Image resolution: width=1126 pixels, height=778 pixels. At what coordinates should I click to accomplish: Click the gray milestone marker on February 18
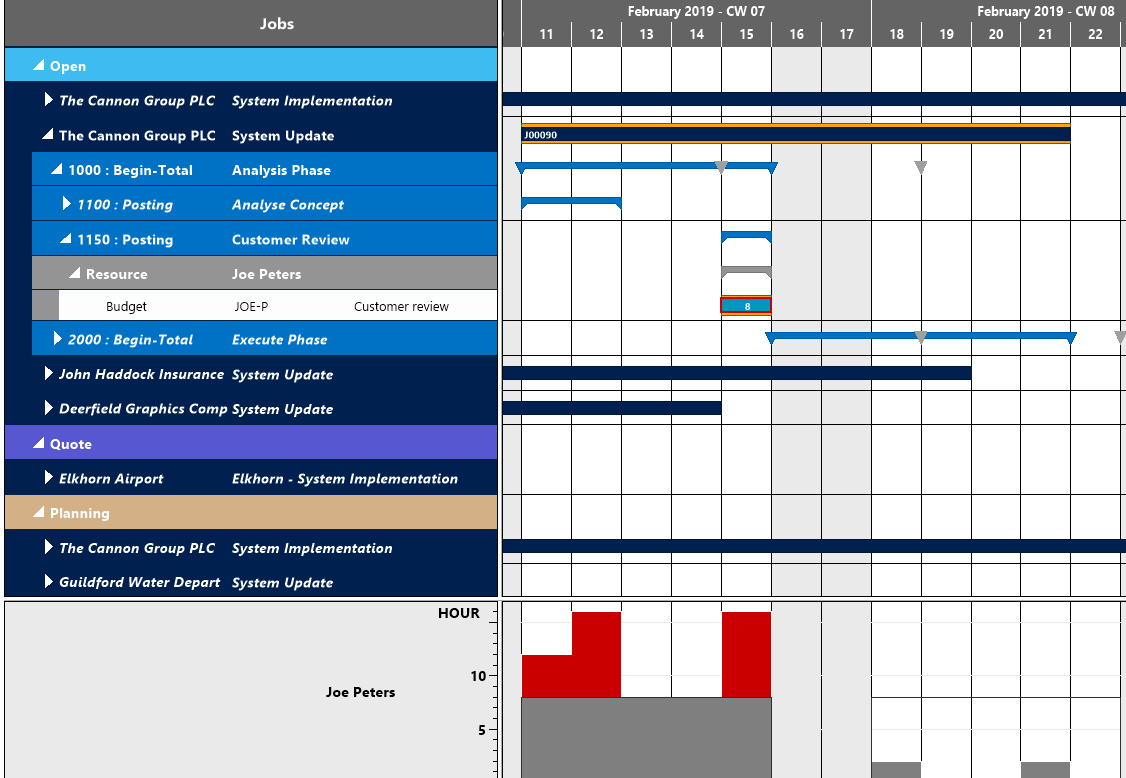(x=920, y=168)
